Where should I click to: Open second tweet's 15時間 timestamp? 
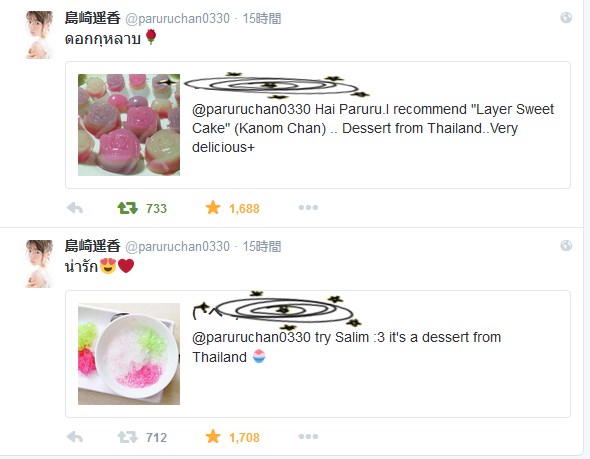[262, 246]
